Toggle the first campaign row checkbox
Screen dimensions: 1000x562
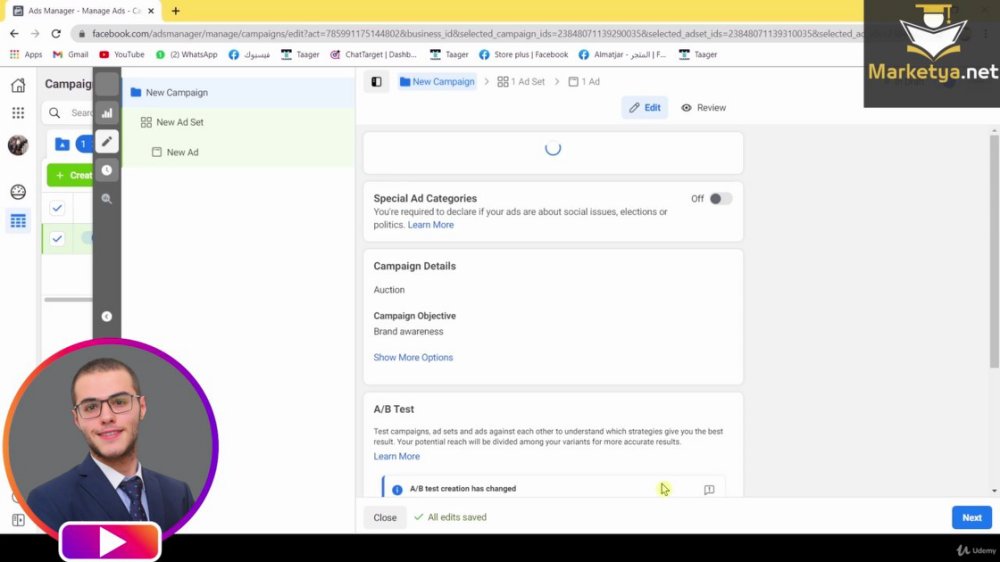coord(57,208)
